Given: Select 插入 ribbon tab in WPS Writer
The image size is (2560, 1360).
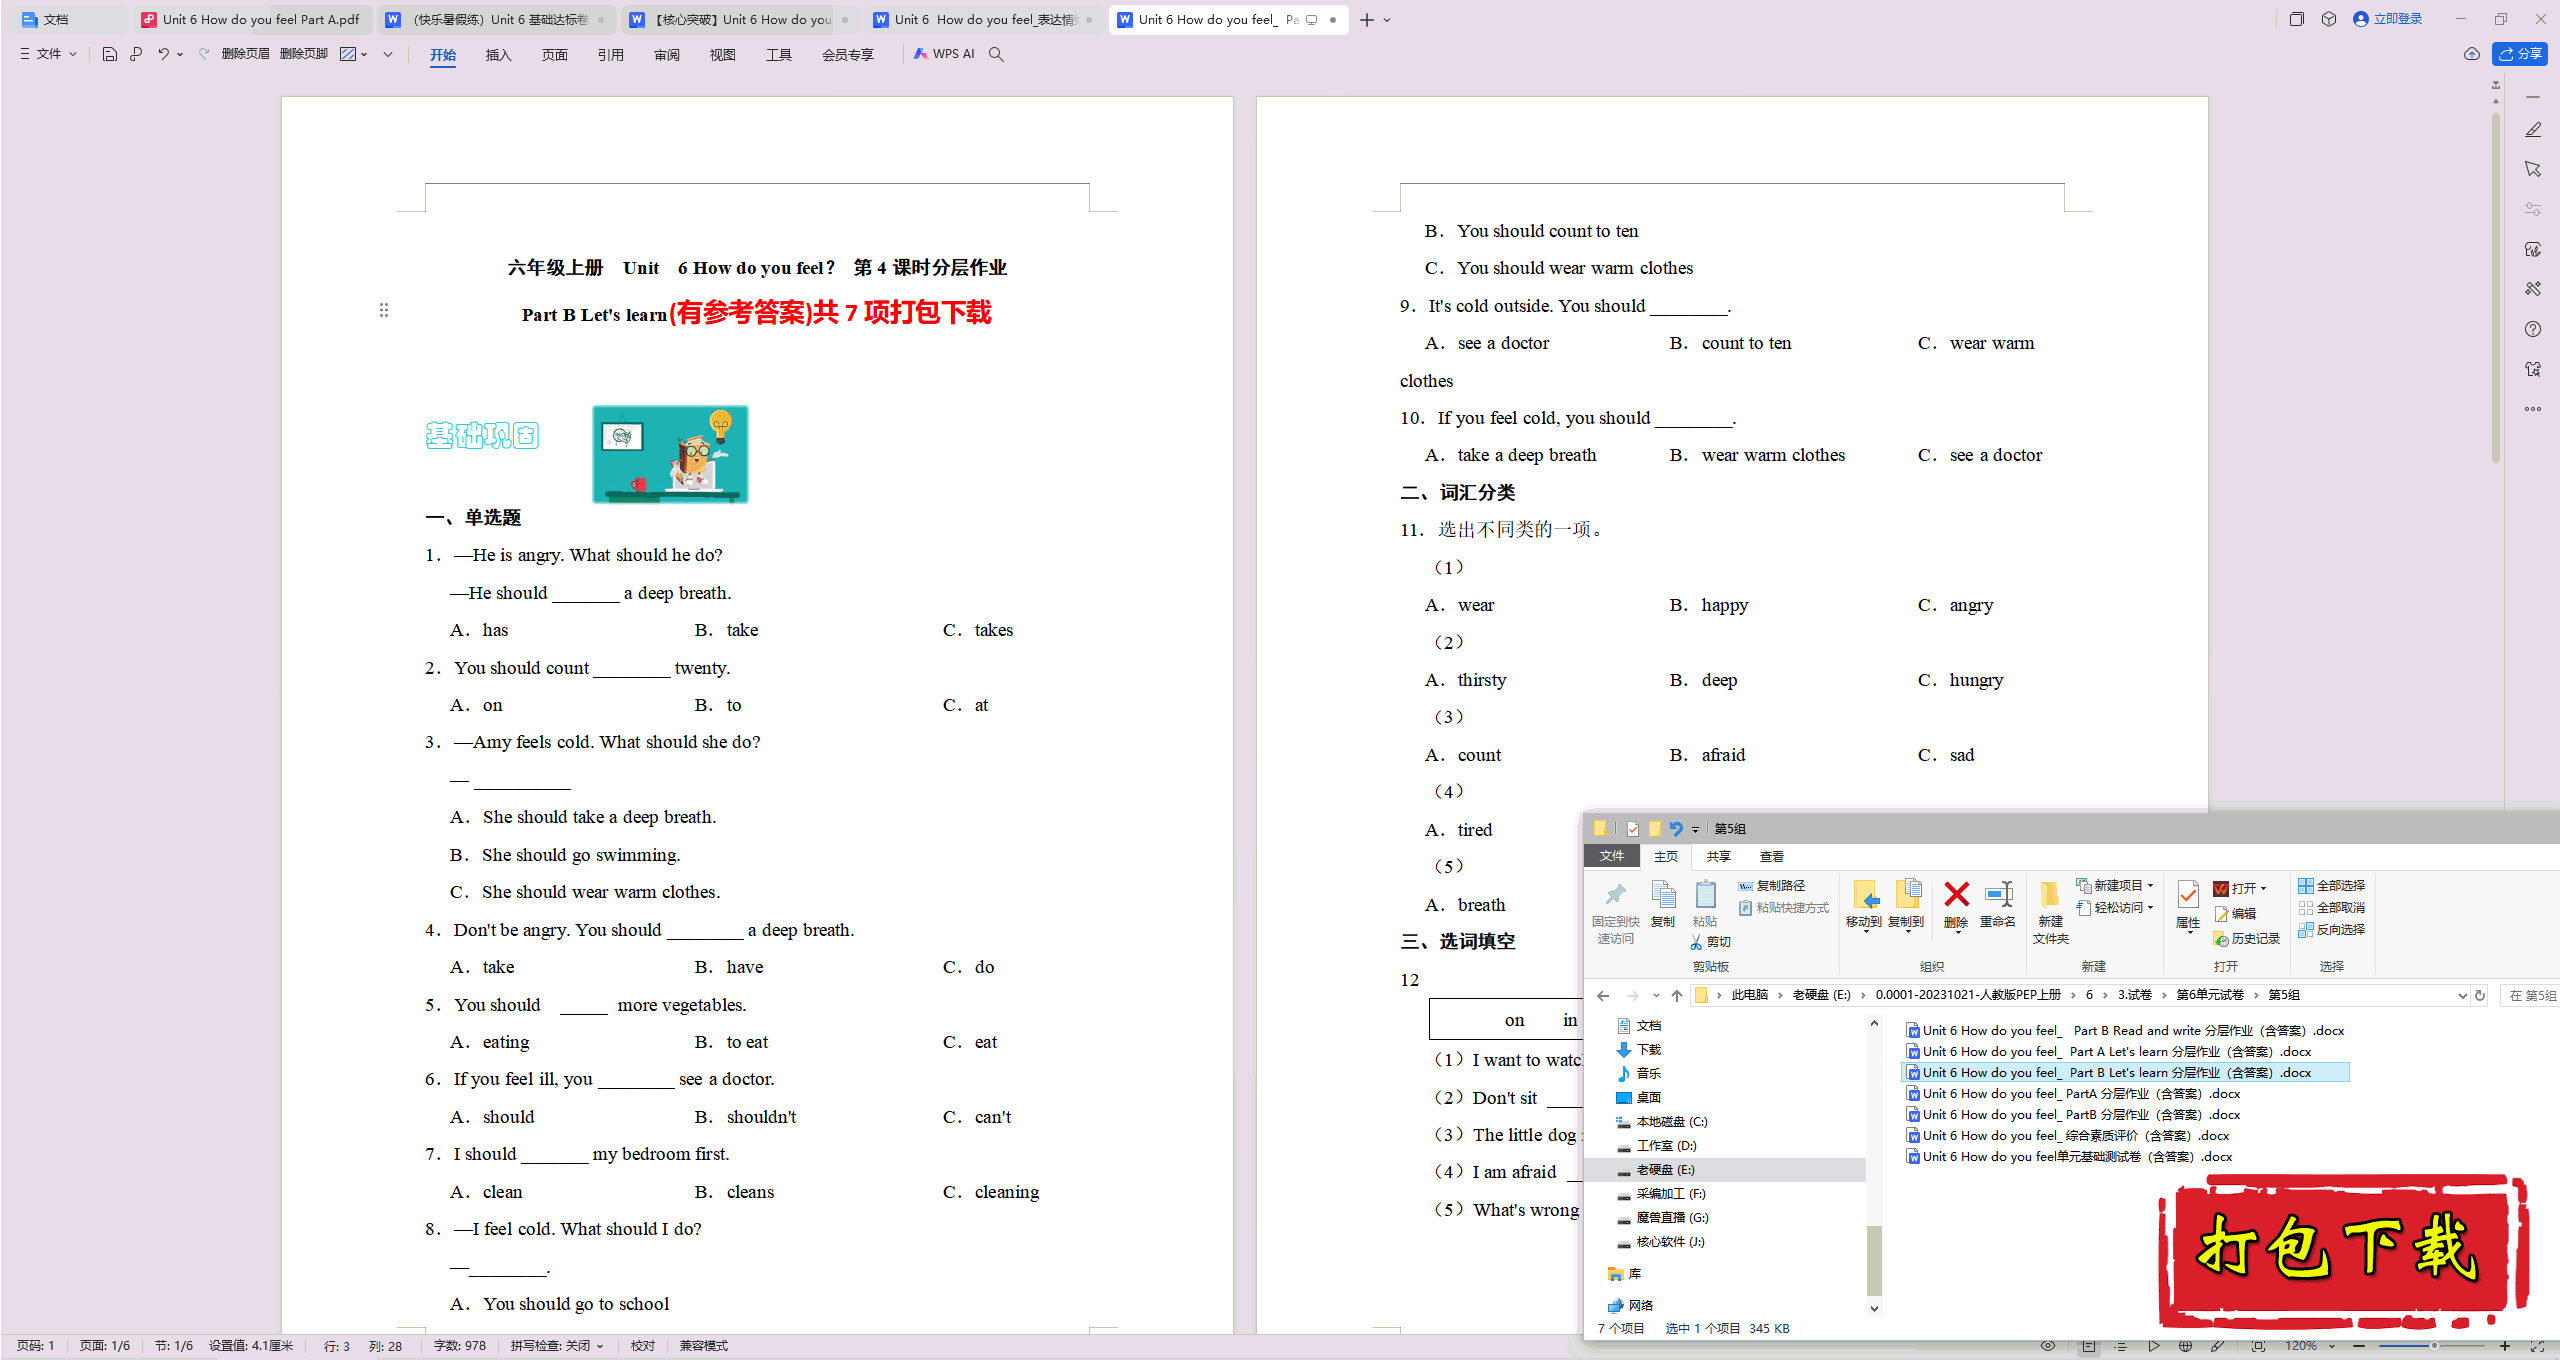Looking at the screenshot, I should coord(496,54).
